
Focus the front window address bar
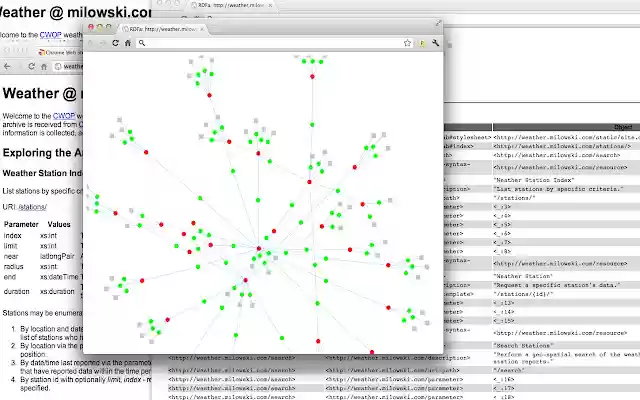pyautogui.click(x=273, y=43)
